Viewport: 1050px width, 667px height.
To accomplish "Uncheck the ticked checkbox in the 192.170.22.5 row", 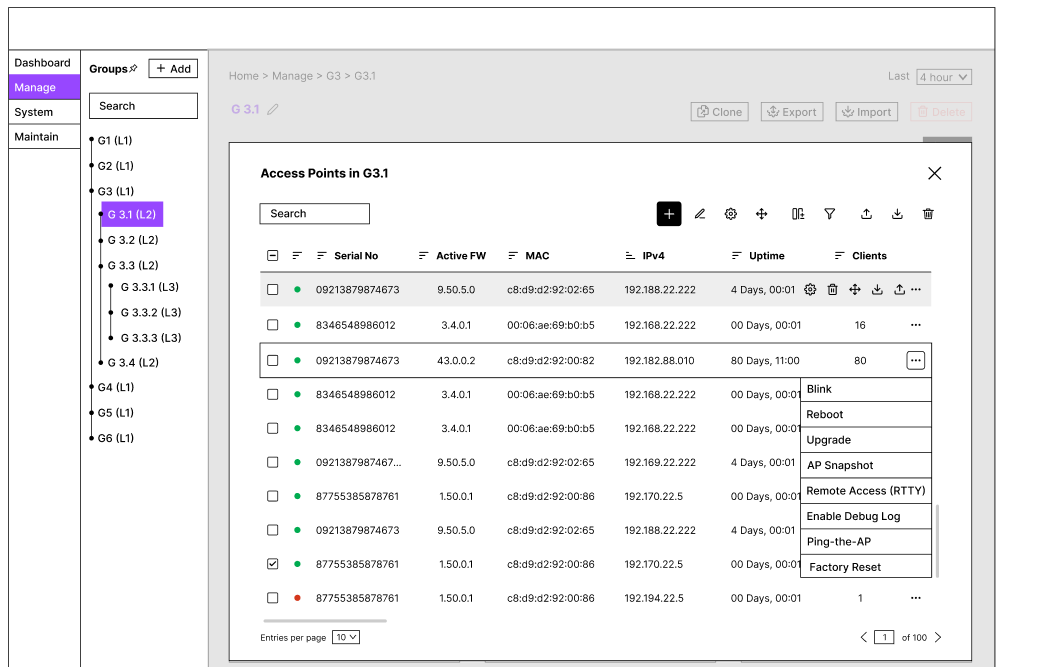I will [273, 564].
